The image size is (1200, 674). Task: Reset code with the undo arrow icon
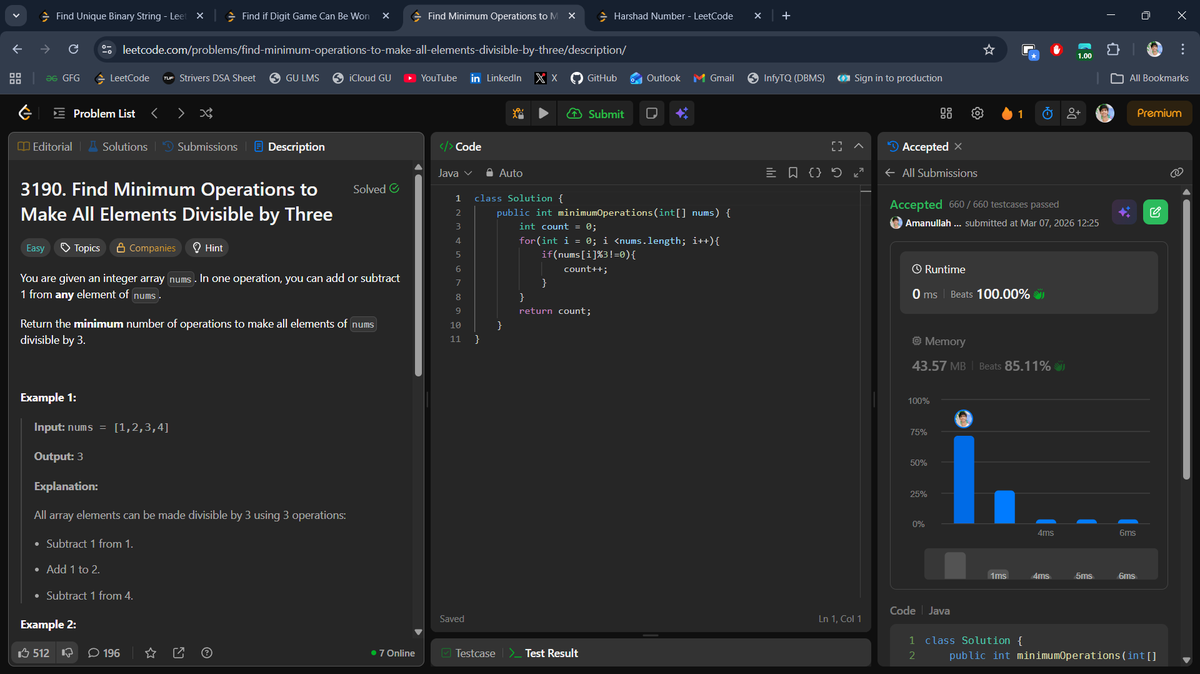tap(836, 173)
